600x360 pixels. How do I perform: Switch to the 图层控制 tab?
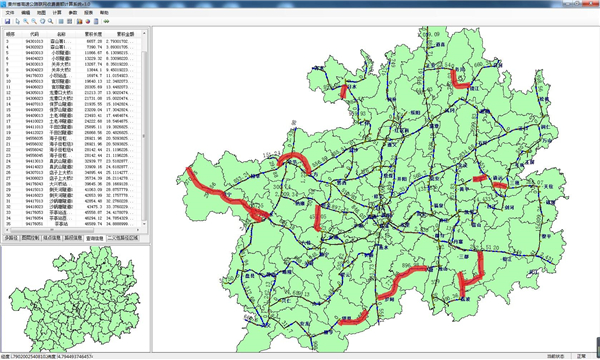(30, 238)
